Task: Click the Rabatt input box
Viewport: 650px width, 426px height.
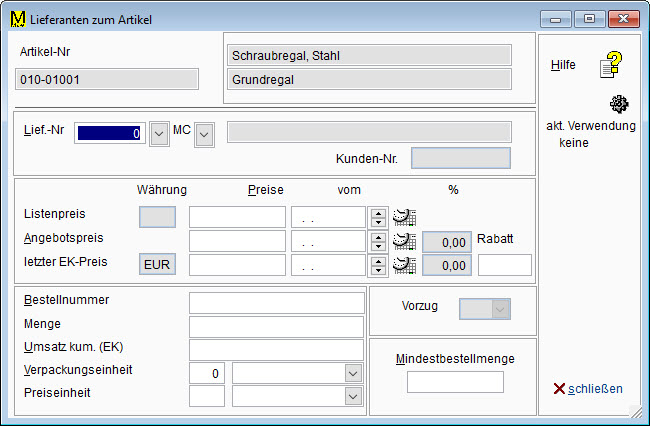Action: [x=505, y=265]
